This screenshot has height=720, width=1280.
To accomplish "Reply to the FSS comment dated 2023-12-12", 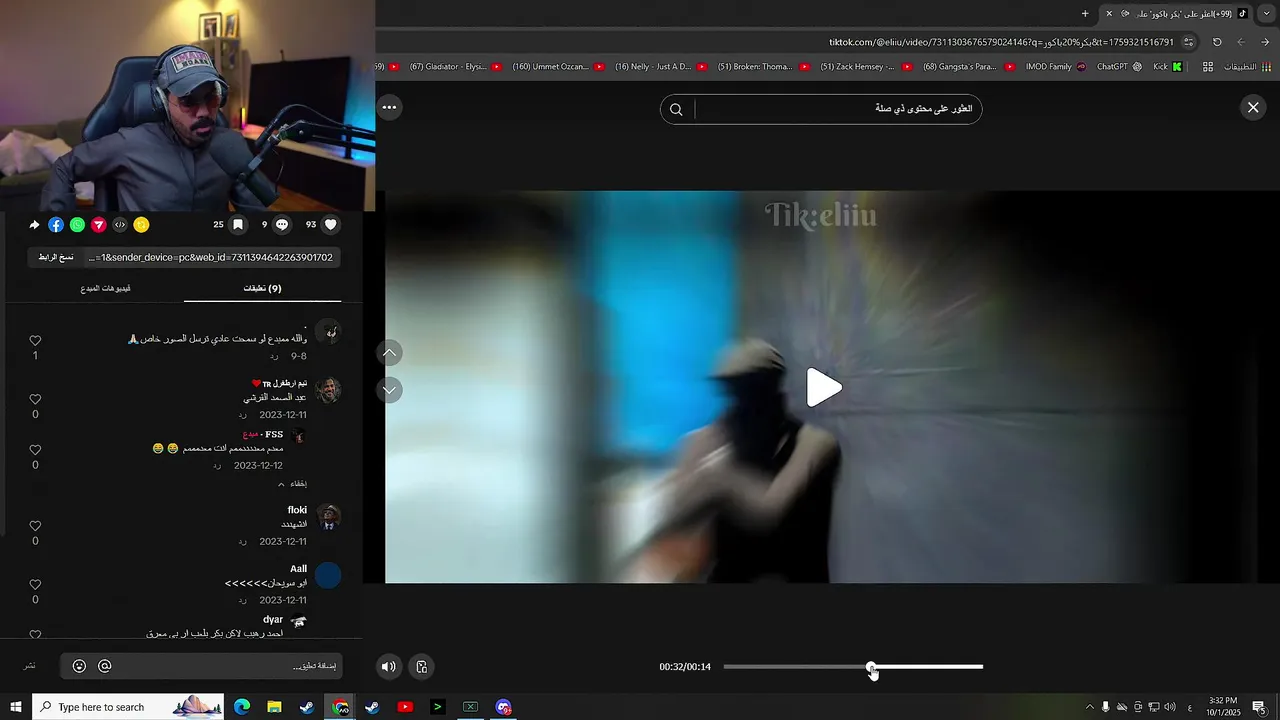I will pos(217,466).
